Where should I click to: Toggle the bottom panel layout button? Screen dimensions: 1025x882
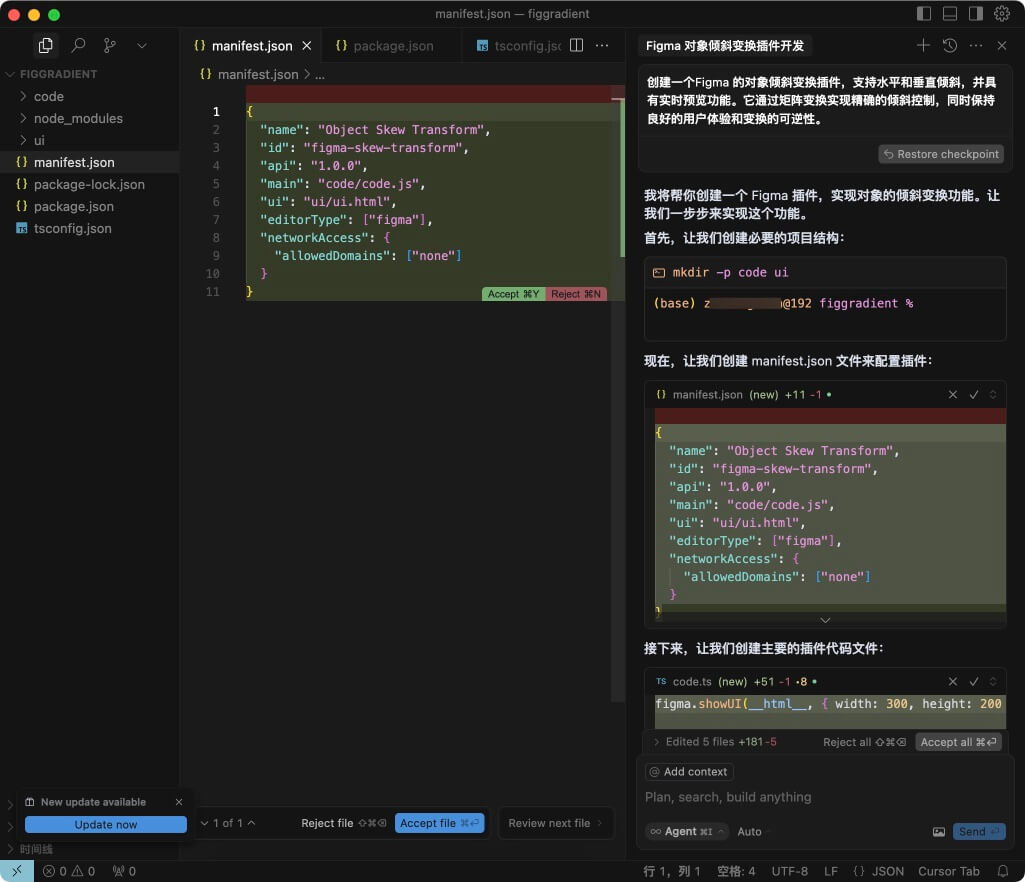click(x=950, y=14)
